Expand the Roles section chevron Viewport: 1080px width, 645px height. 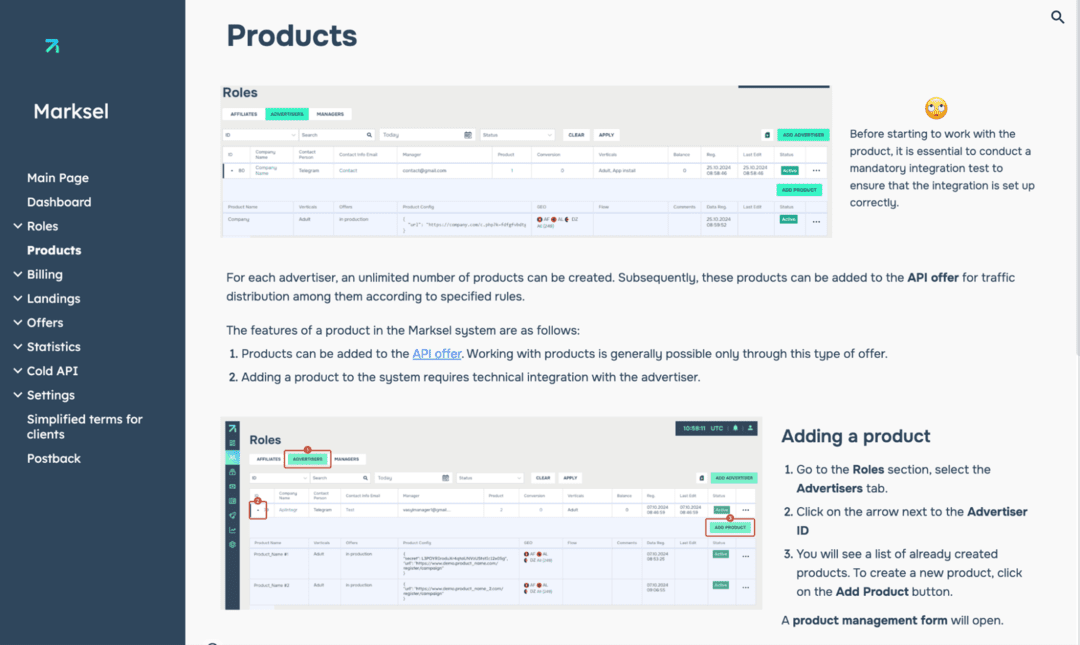tap(17, 226)
